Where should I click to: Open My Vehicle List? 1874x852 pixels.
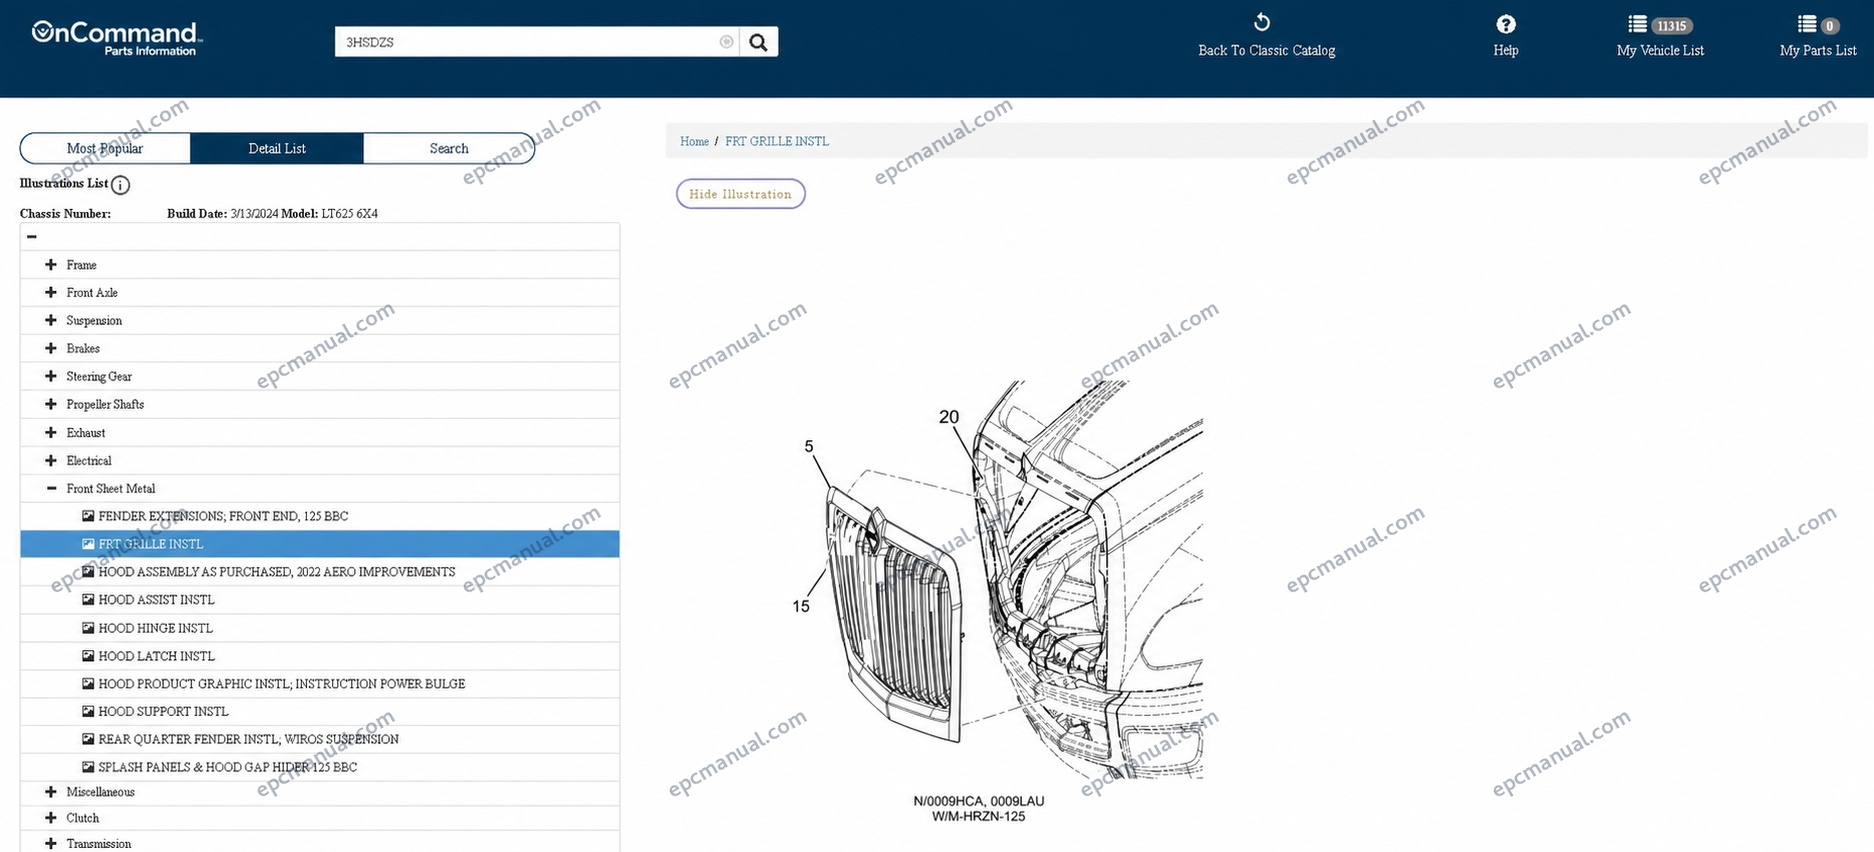(1660, 36)
